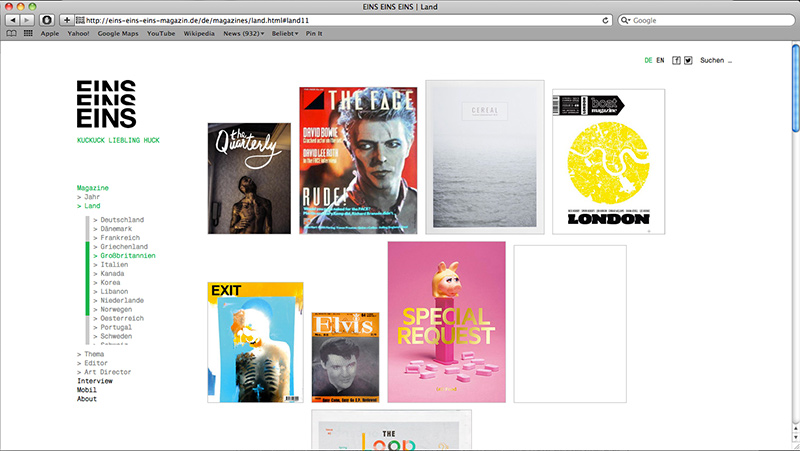Click the Google search field
Image resolution: width=800 pixels, height=451 pixels.
point(706,20)
